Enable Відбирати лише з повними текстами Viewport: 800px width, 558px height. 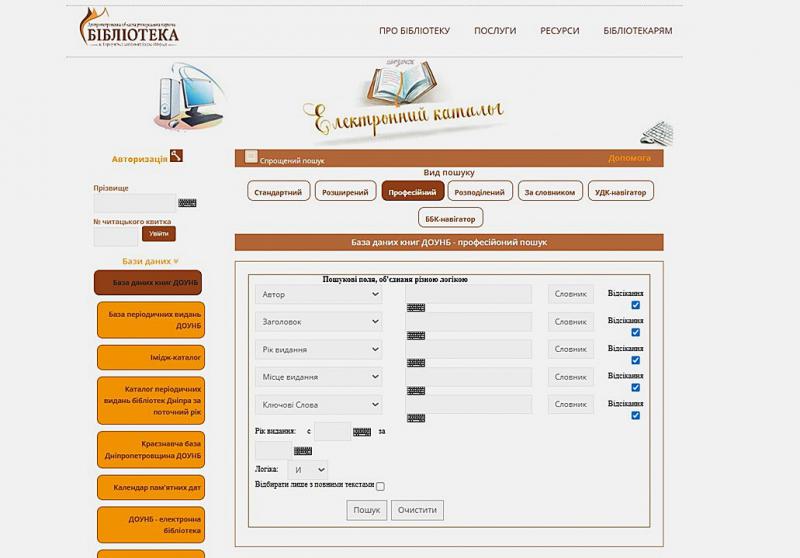point(380,486)
